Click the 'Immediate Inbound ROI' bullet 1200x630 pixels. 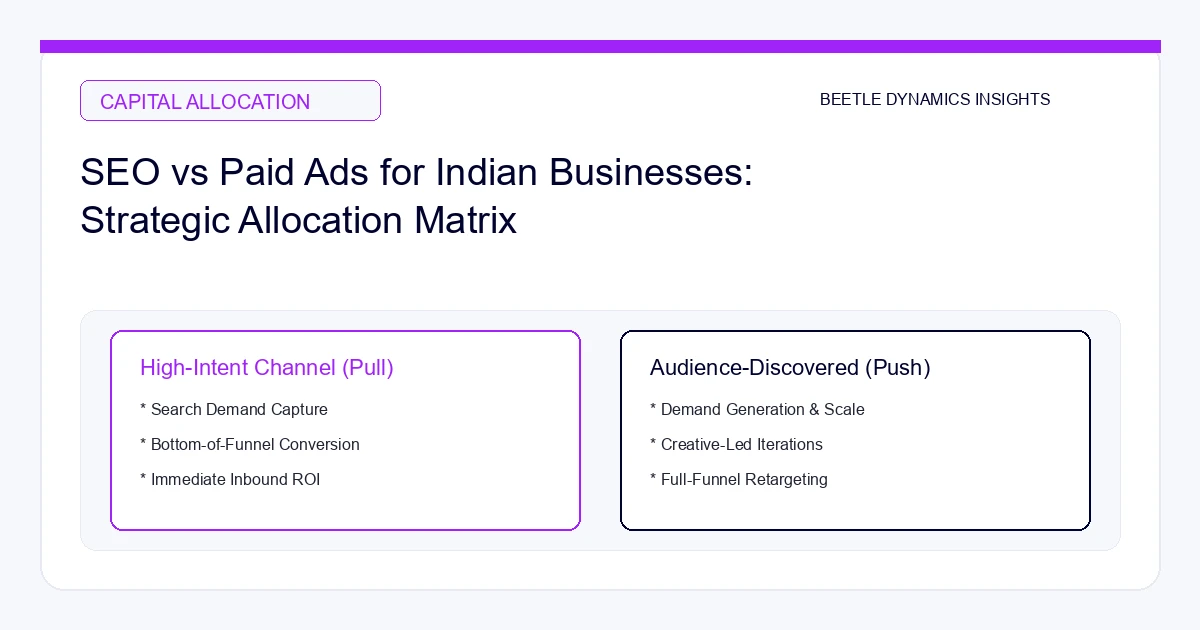[x=230, y=480]
